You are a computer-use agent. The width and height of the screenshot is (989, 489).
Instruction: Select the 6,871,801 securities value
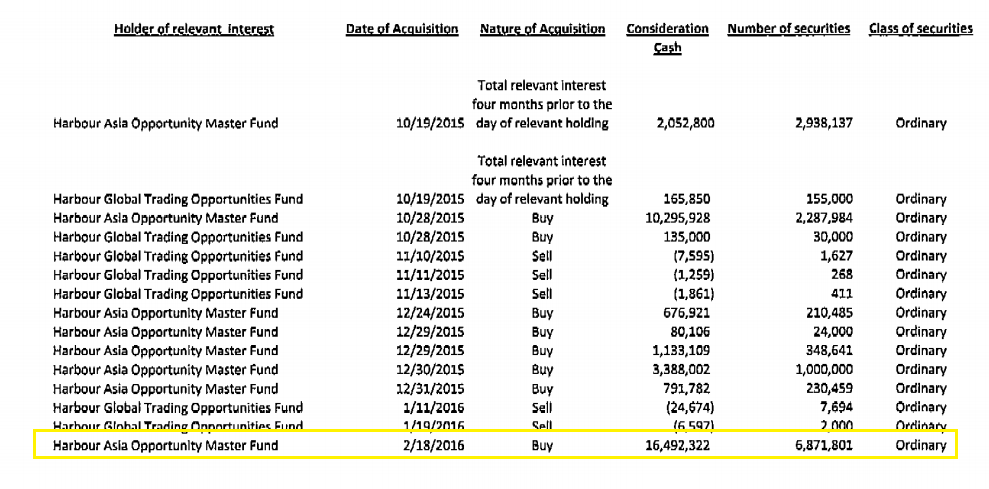tap(823, 445)
